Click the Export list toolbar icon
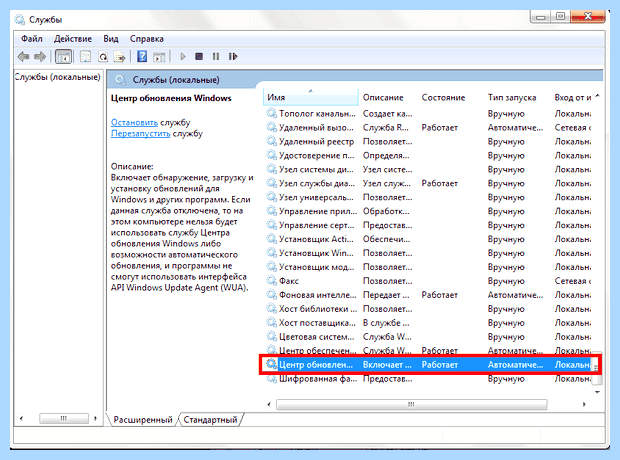The image size is (620, 460). 119,57
